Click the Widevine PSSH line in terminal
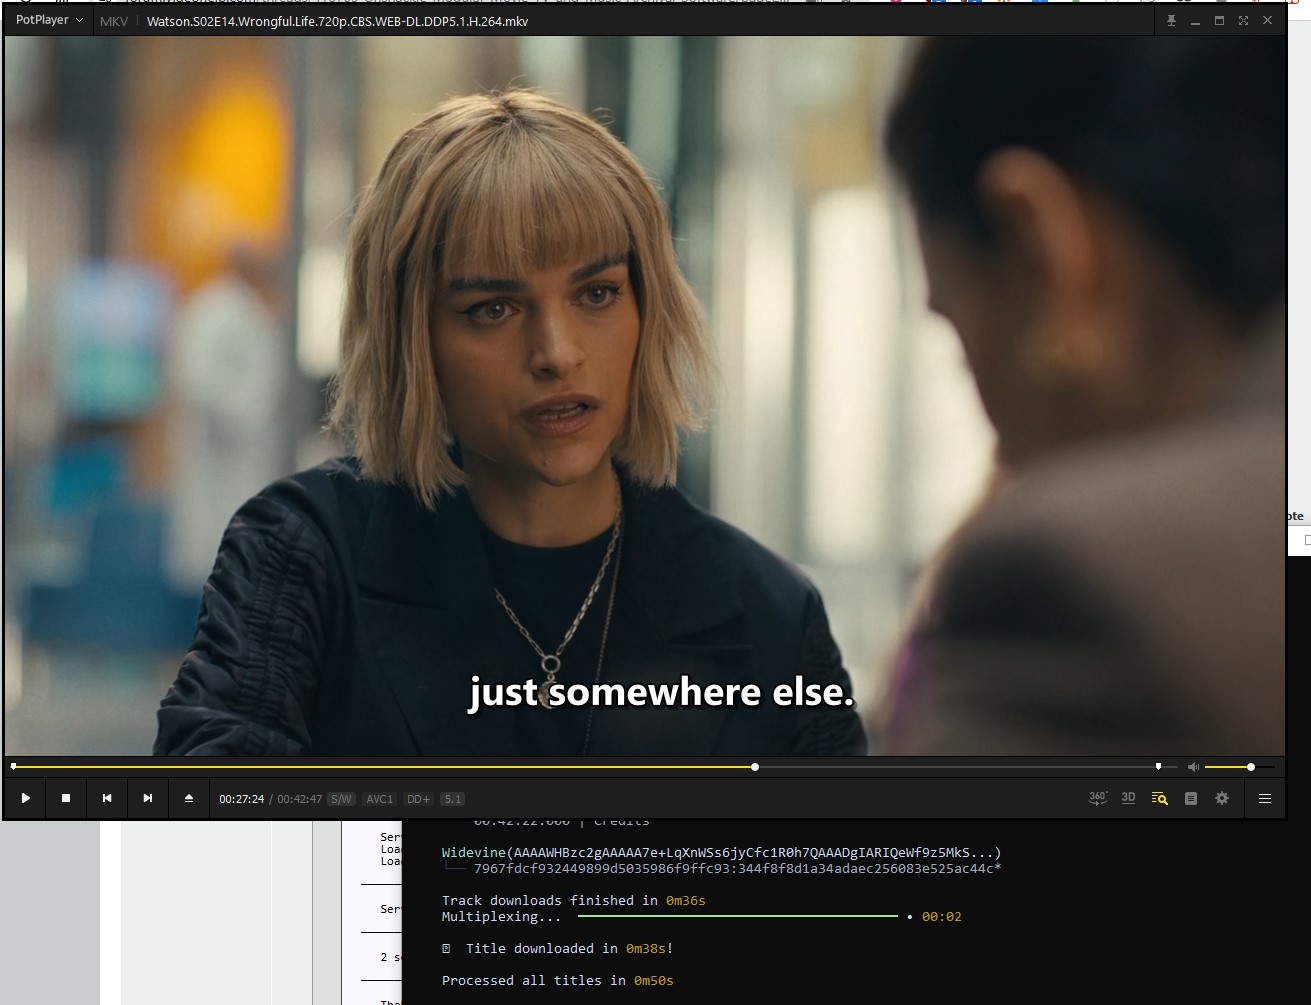Screen dimensions: 1311x1005 (x=721, y=853)
